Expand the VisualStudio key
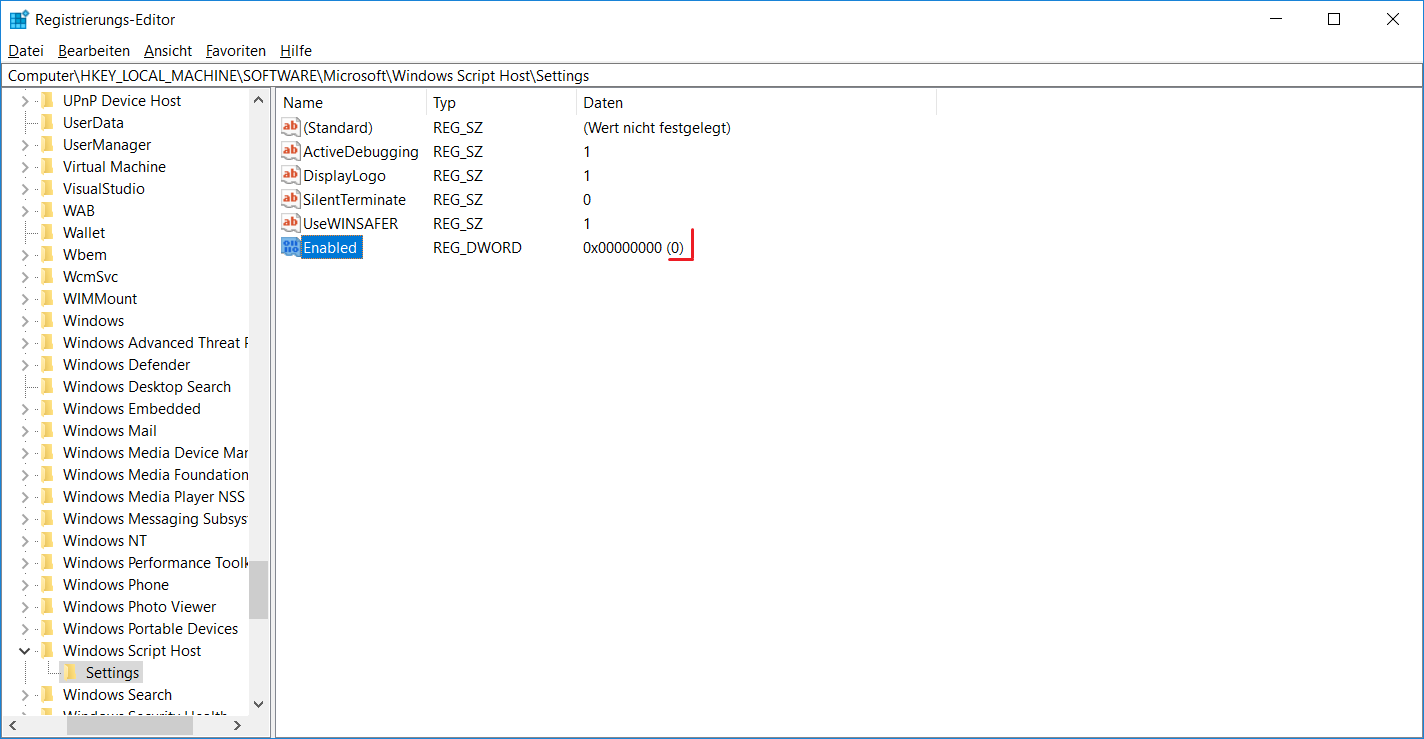The image size is (1424, 739). (25, 188)
